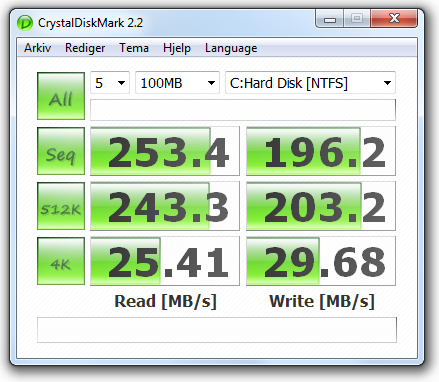The image size is (439, 382).
Task: Click the empty comment field at the bottom
Action: 217,330
